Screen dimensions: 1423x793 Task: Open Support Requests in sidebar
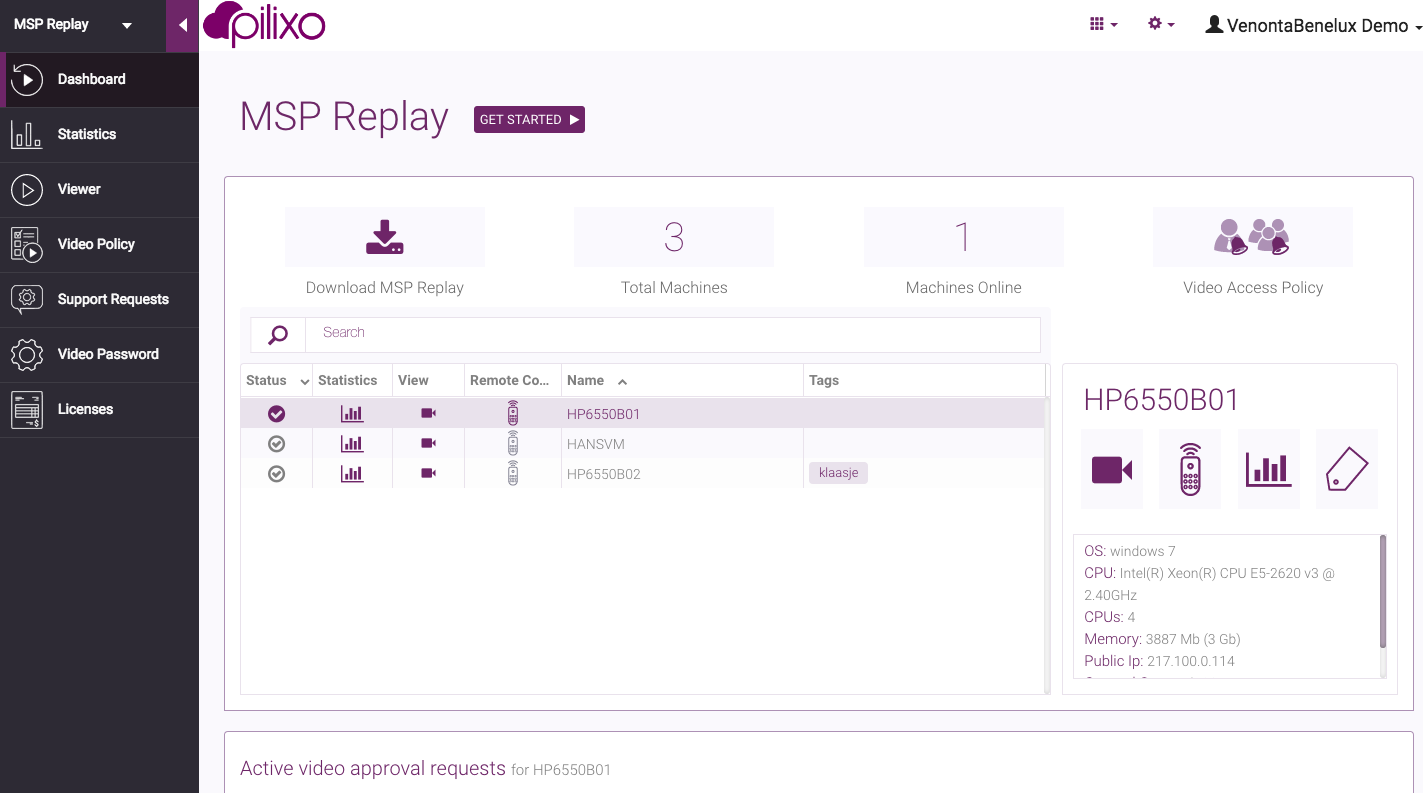[x=99, y=300]
